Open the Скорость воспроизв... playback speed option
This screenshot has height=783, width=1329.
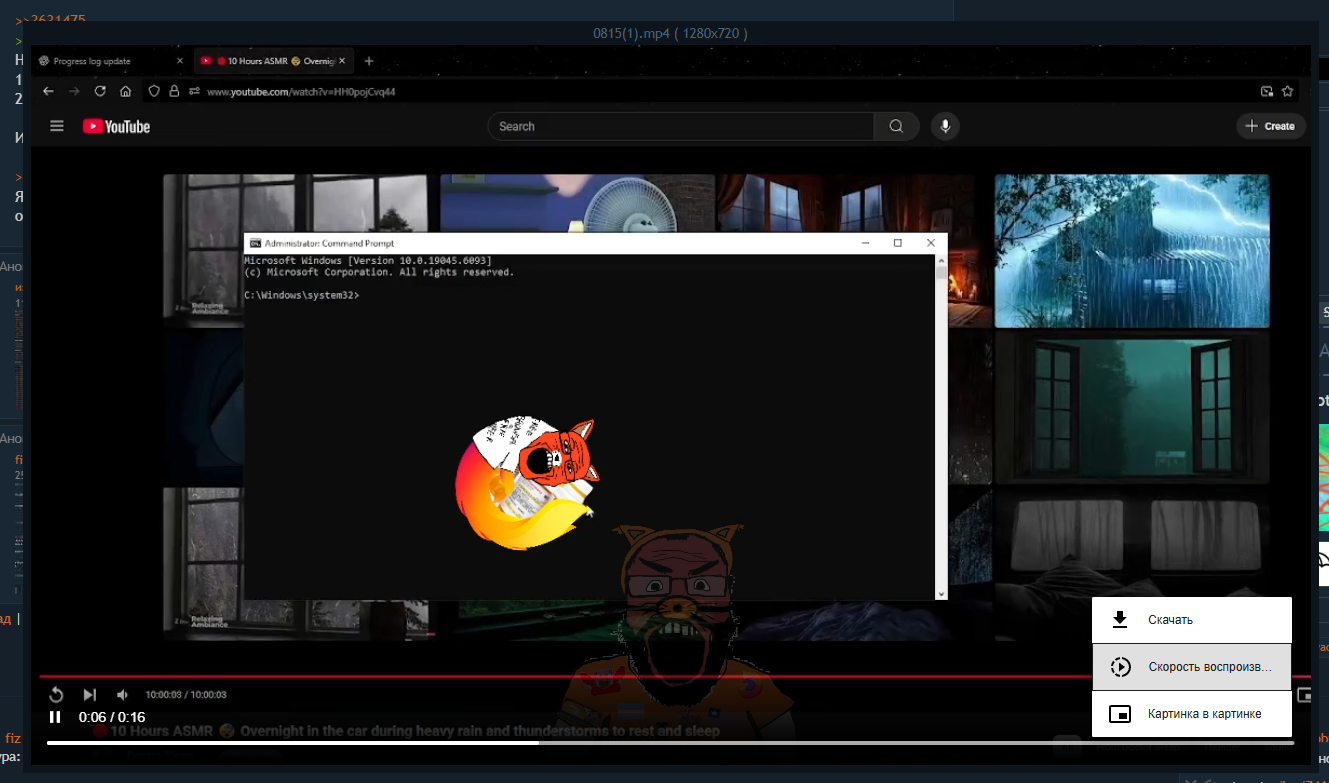pyautogui.click(x=1192, y=667)
